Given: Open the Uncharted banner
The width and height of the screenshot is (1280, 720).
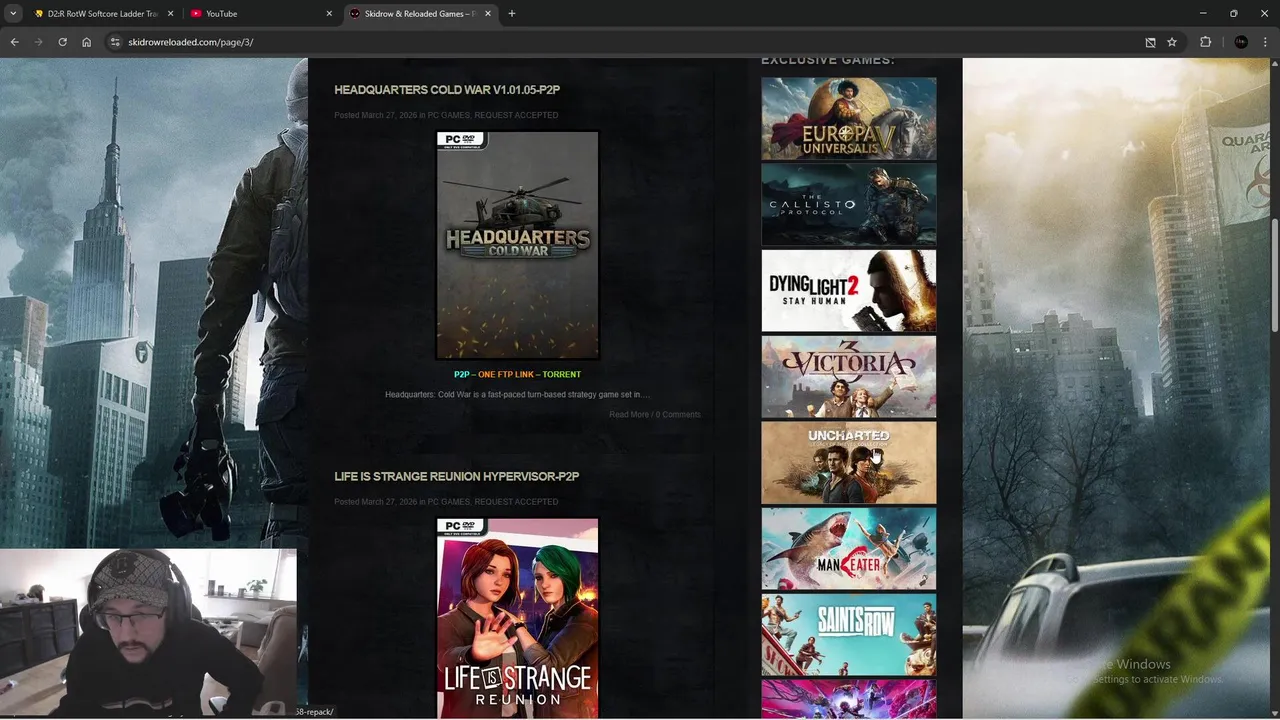Looking at the screenshot, I should [x=849, y=462].
